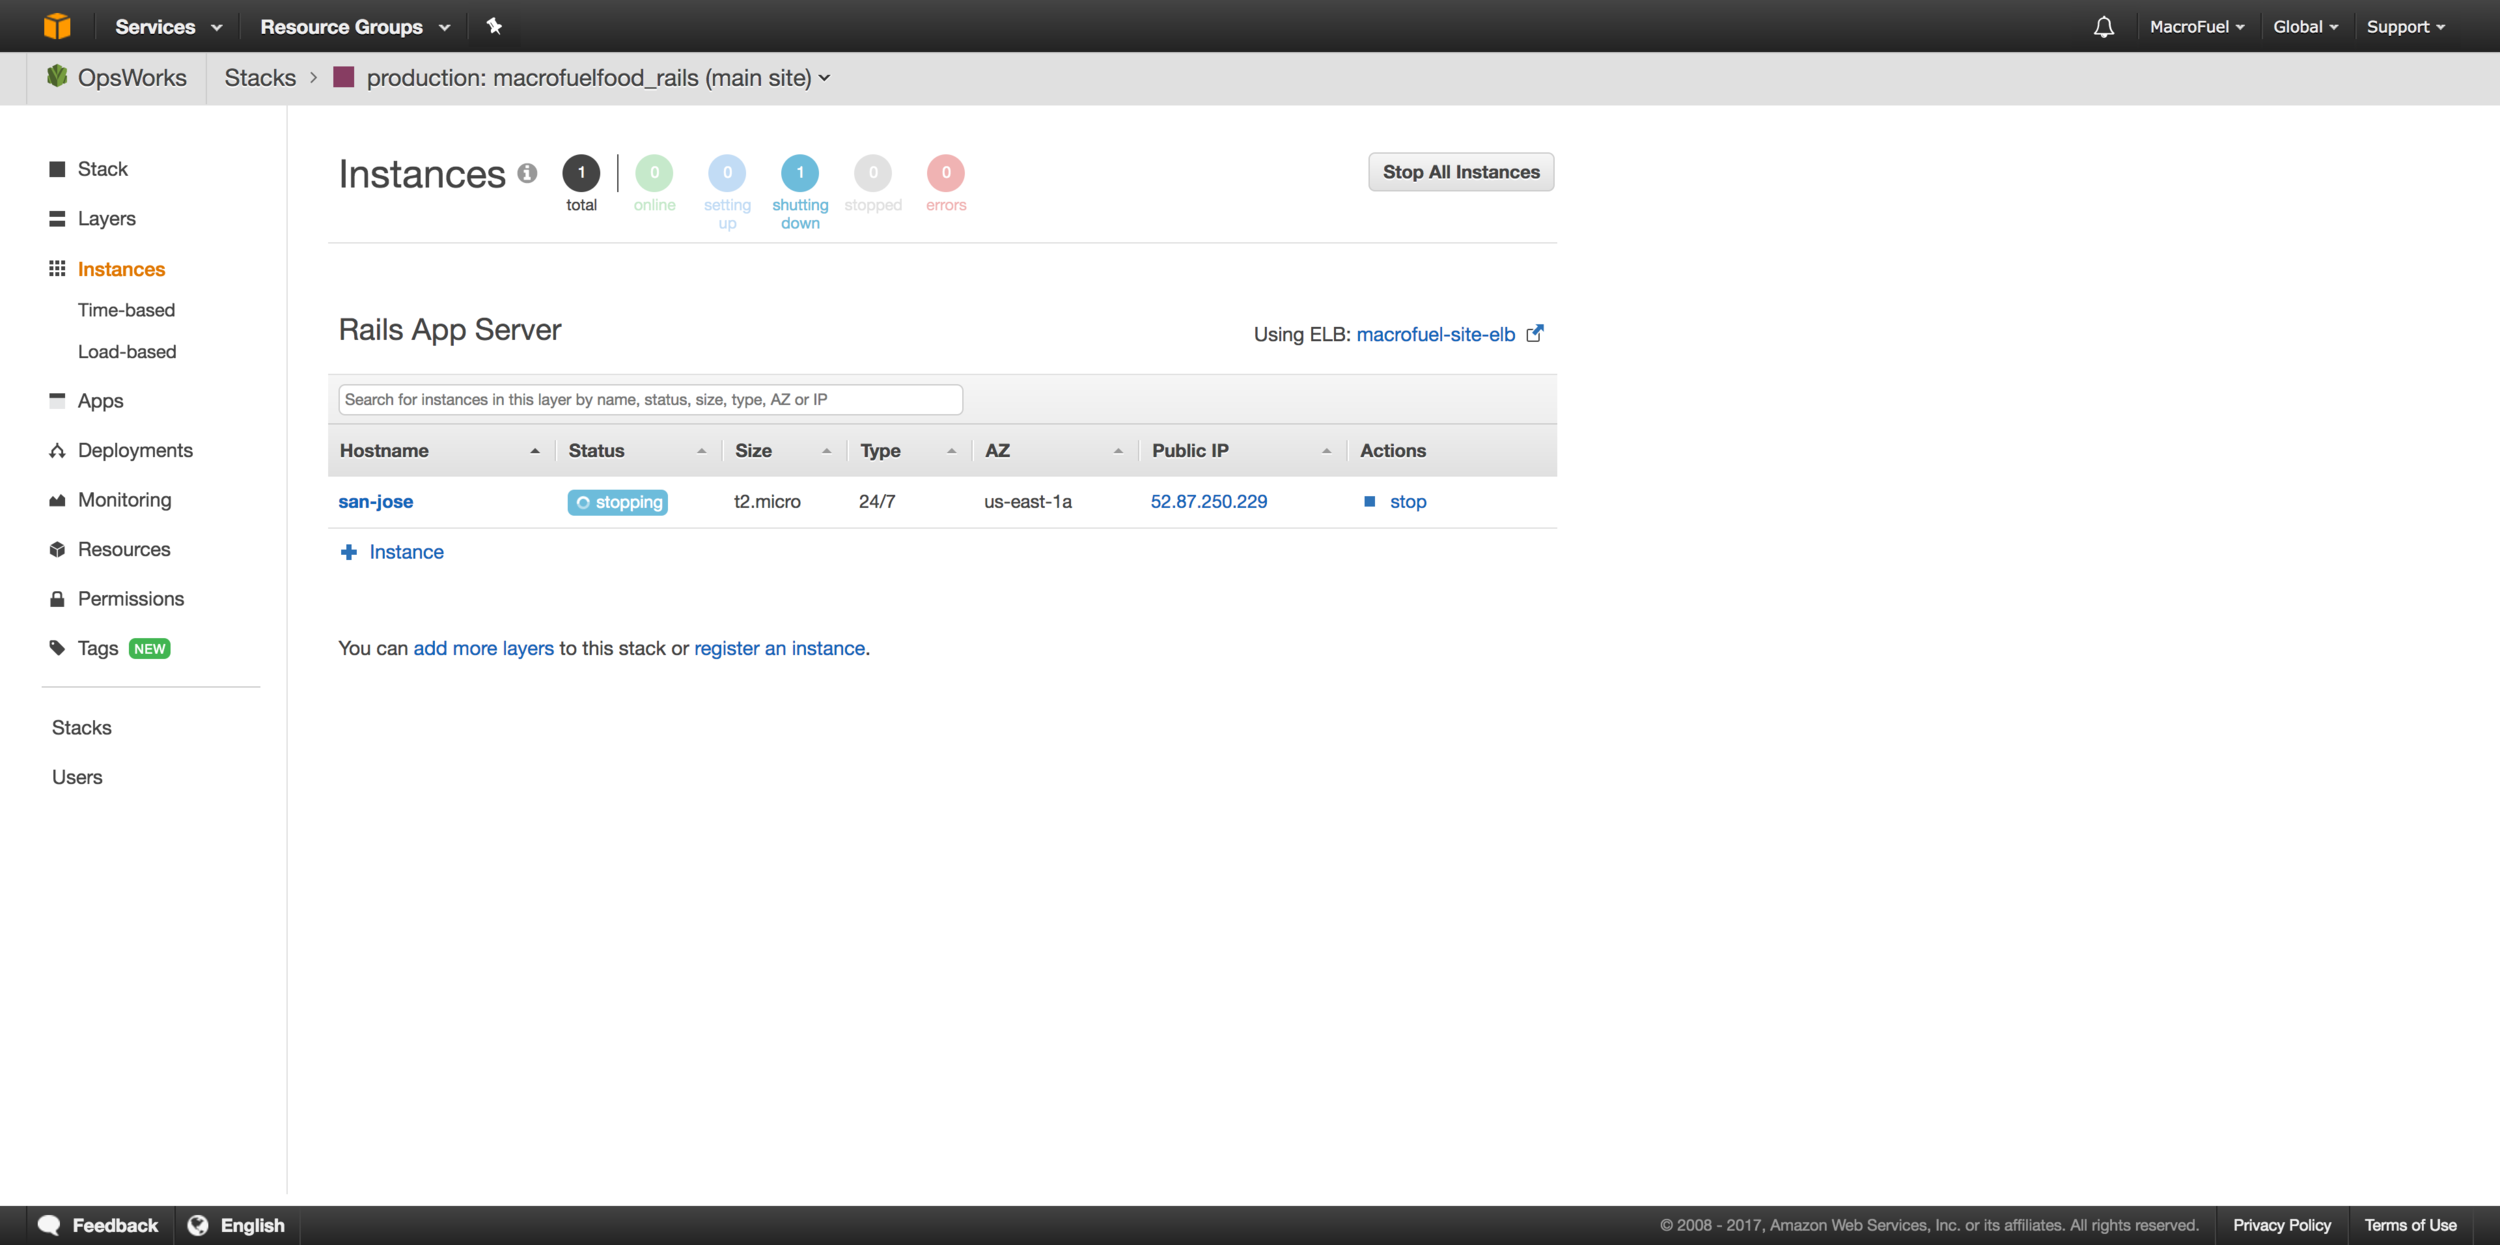Viewport: 2500px width, 1245px height.
Task: Click the stopping status badge
Action: tap(617, 502)
